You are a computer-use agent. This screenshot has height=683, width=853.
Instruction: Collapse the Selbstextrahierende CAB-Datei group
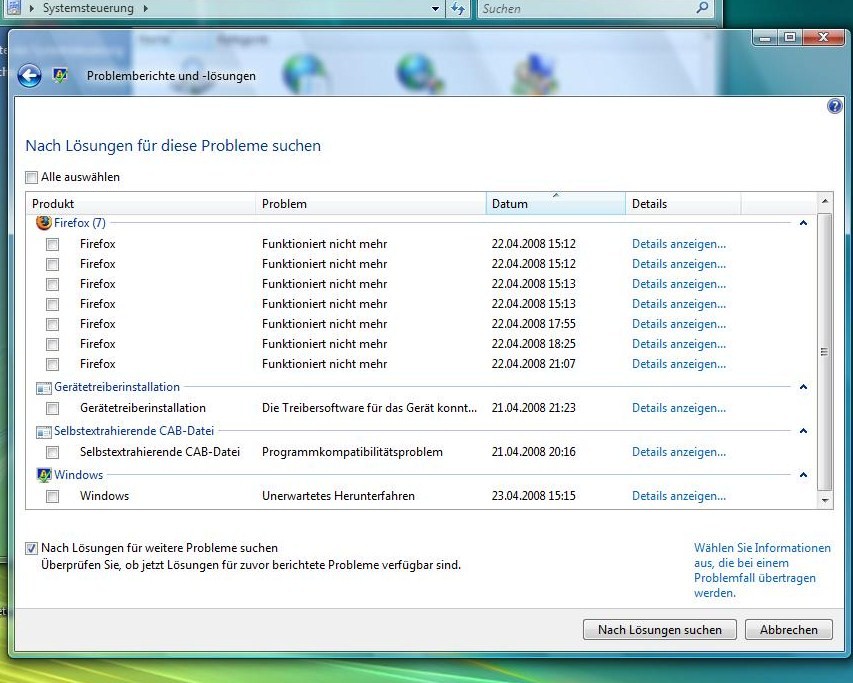pyautogui.click(x=803, y=431)
